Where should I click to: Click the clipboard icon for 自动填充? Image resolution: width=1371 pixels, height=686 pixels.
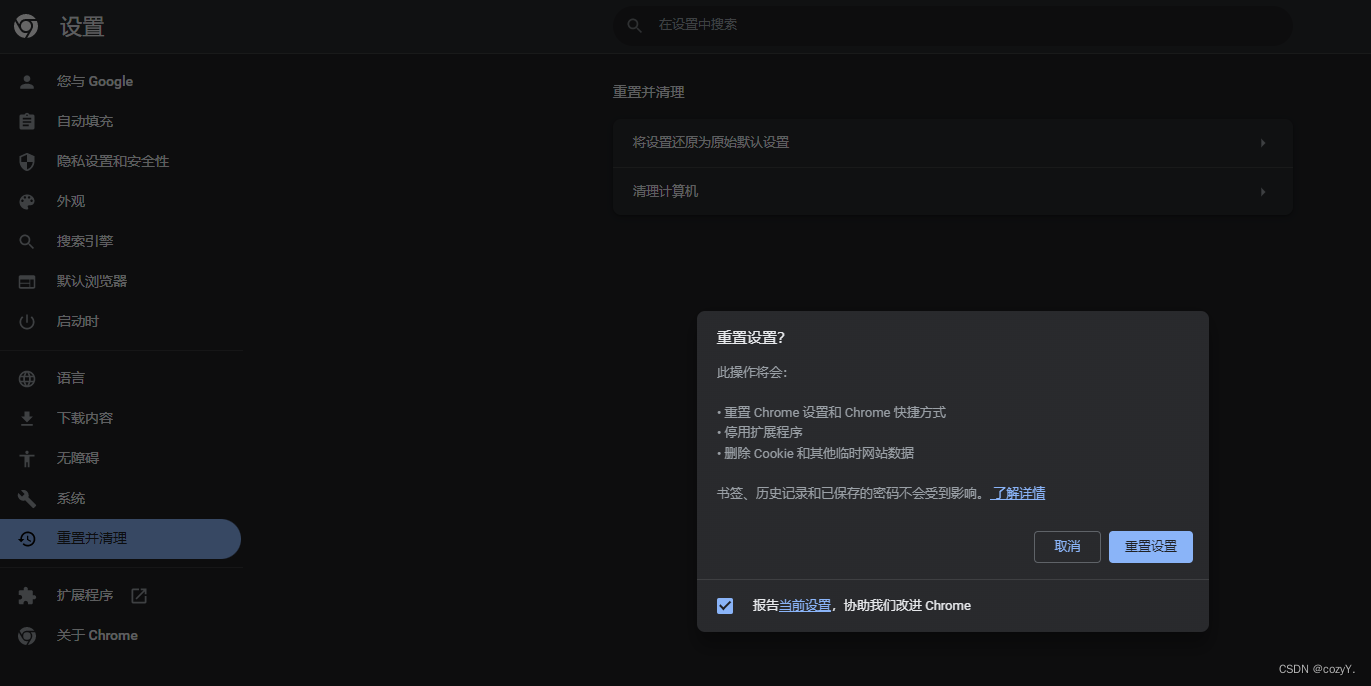(27, 122)
